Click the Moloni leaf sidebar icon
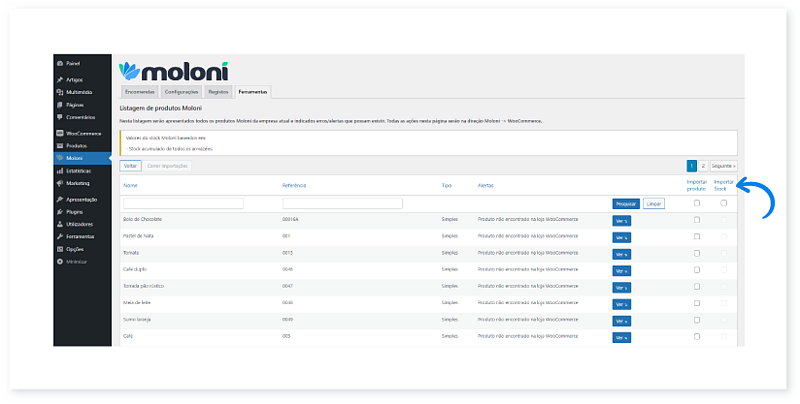The width and height of the screenshot is (800, 404). (60, 158)
